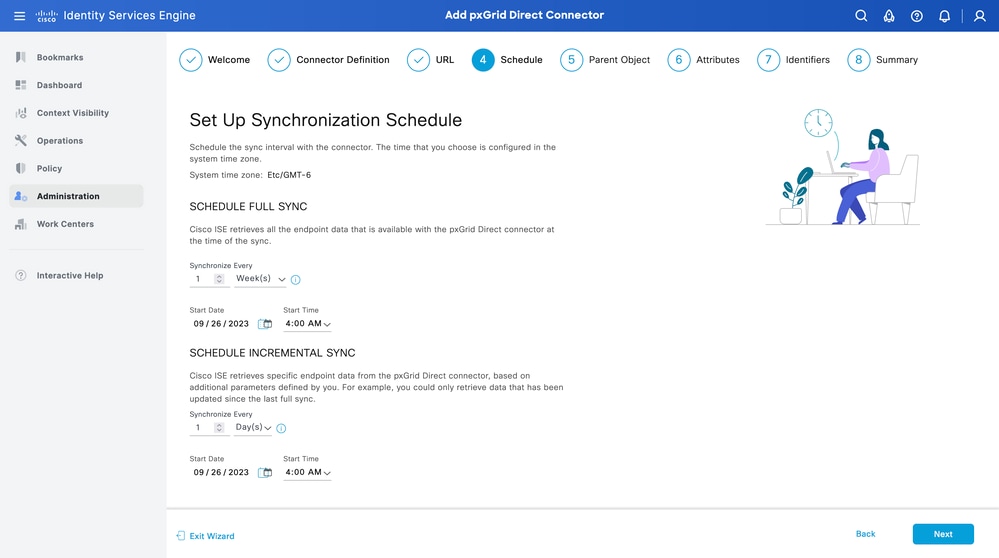Image resolution: width=999 pixels, height=558 pixels.
Task: Click the Exit Wizard door icon
Action: tap(180, 536)
